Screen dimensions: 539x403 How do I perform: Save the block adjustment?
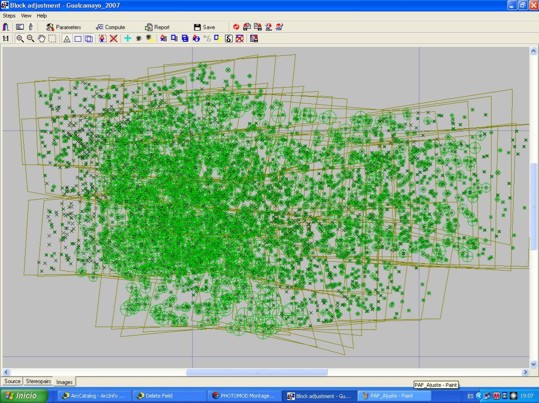coord(204,27)
